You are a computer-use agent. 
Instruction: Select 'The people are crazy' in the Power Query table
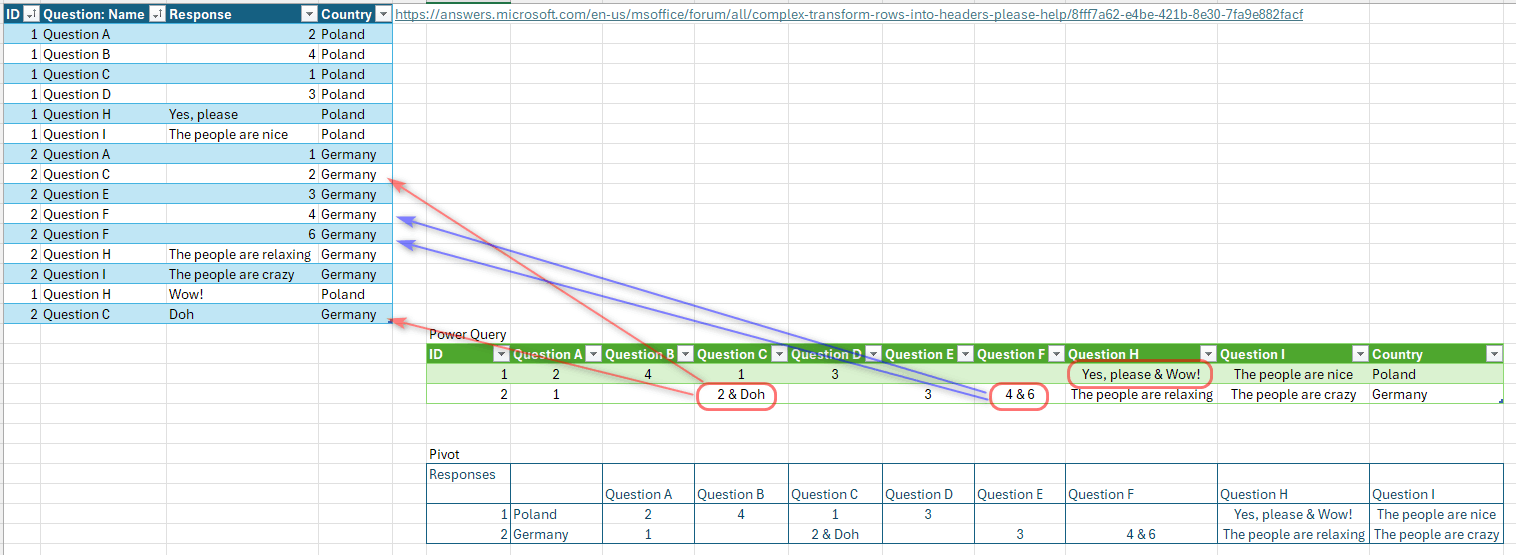(x=1293, y=394)
